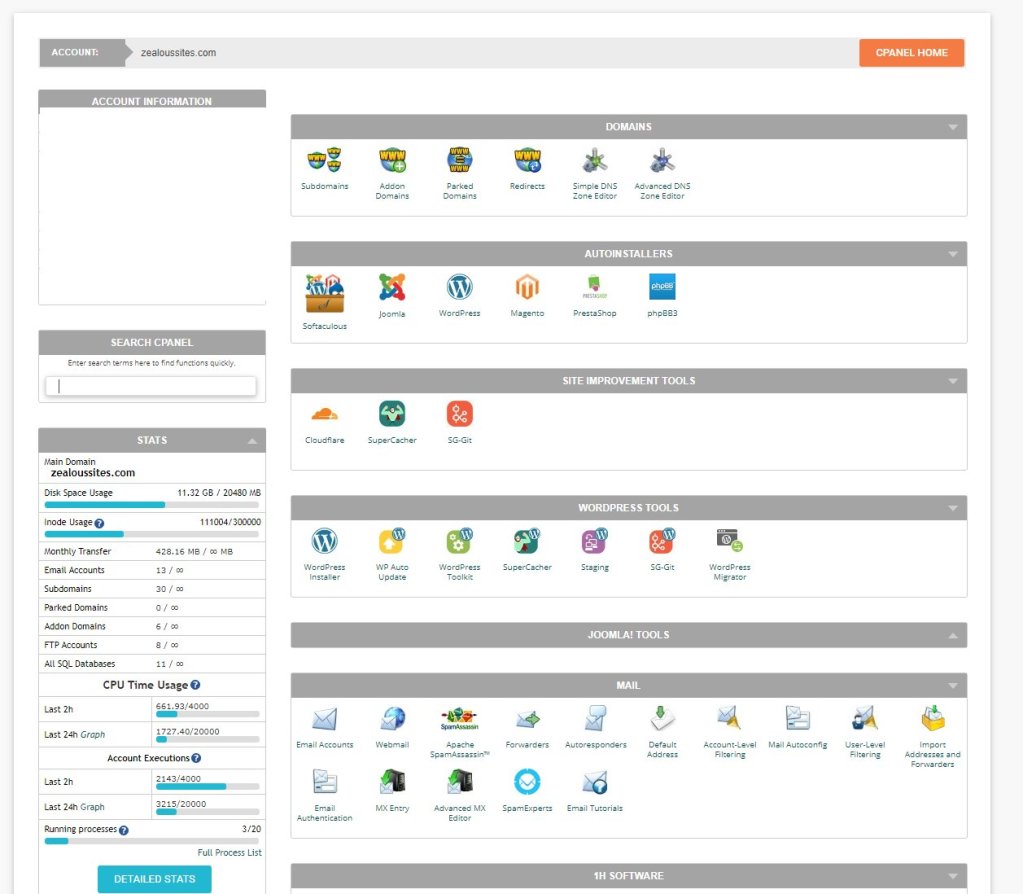Open SG-Git in Site Improvement Tools

(459, 414)
